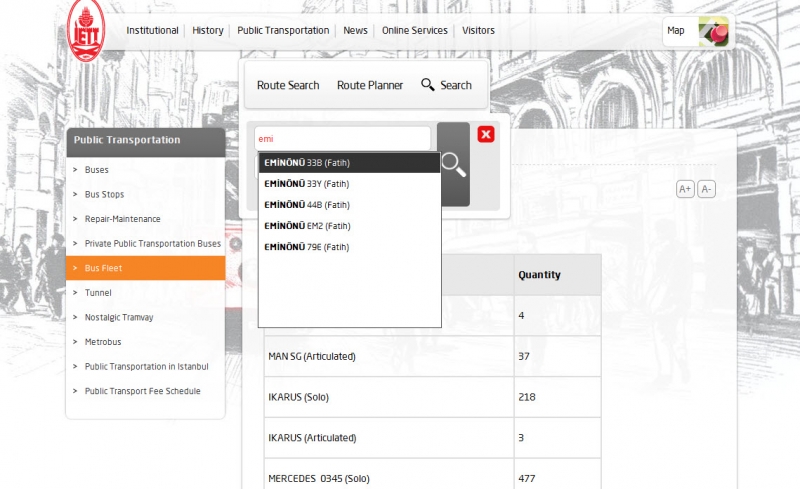Image resolution: width=800 pixels, height=489 pixels.
Task: Increase font size with A+ button
Action: pos(685,189)
